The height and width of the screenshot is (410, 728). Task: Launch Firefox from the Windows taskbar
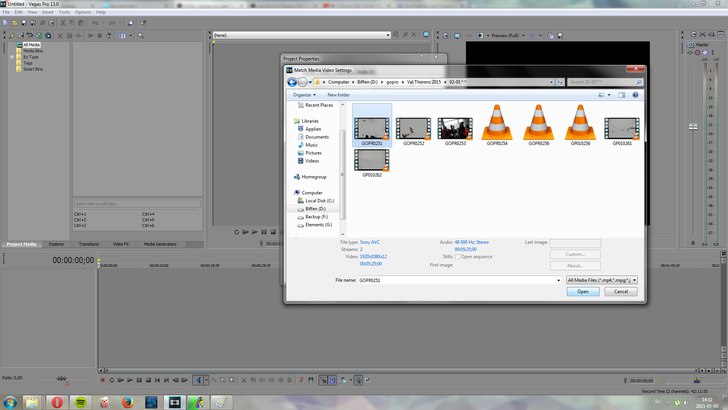click(125, 401)
